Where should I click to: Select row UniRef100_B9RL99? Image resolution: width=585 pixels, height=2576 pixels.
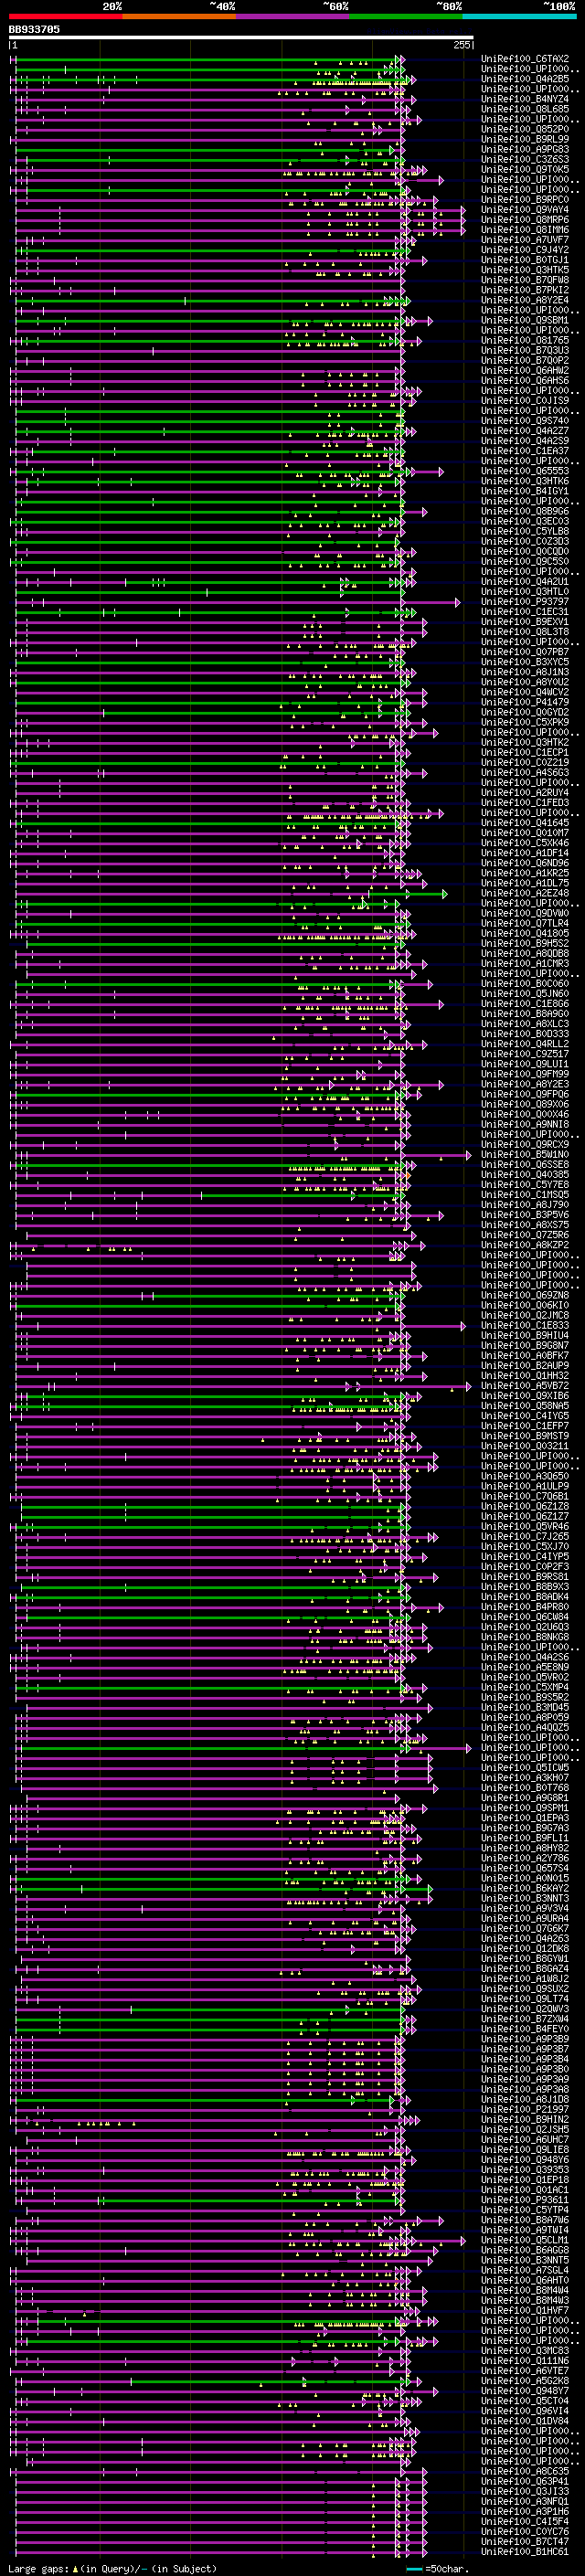pos(525,139)
